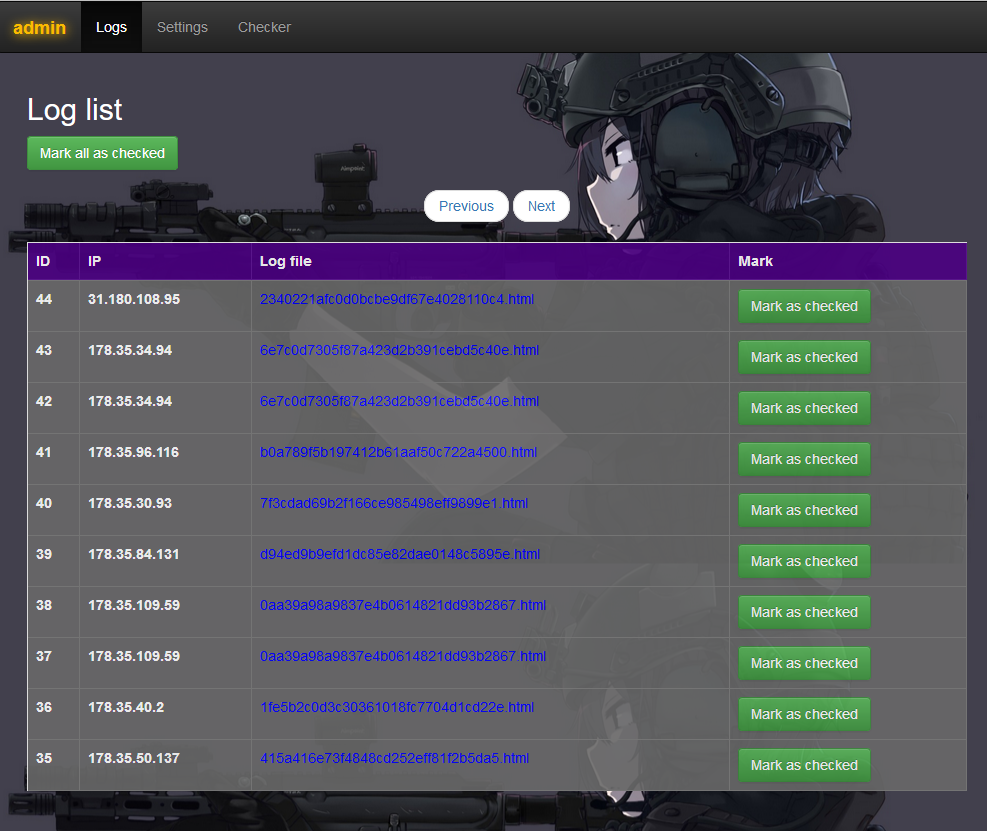Screen dimensions: 987x831
Task: Open log file b0a789f5b197412b61aaf50c722a4500.html
Action: [398, 452]
